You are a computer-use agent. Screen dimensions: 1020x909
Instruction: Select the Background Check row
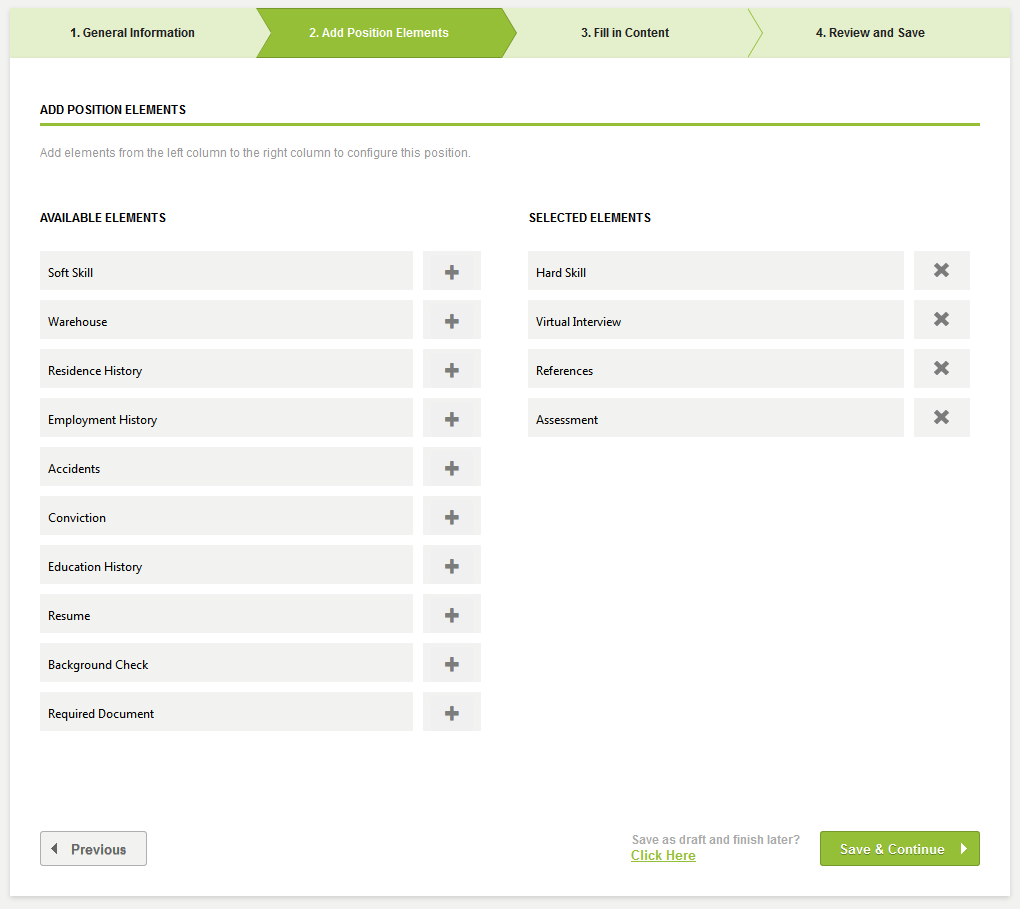[226, 663]
